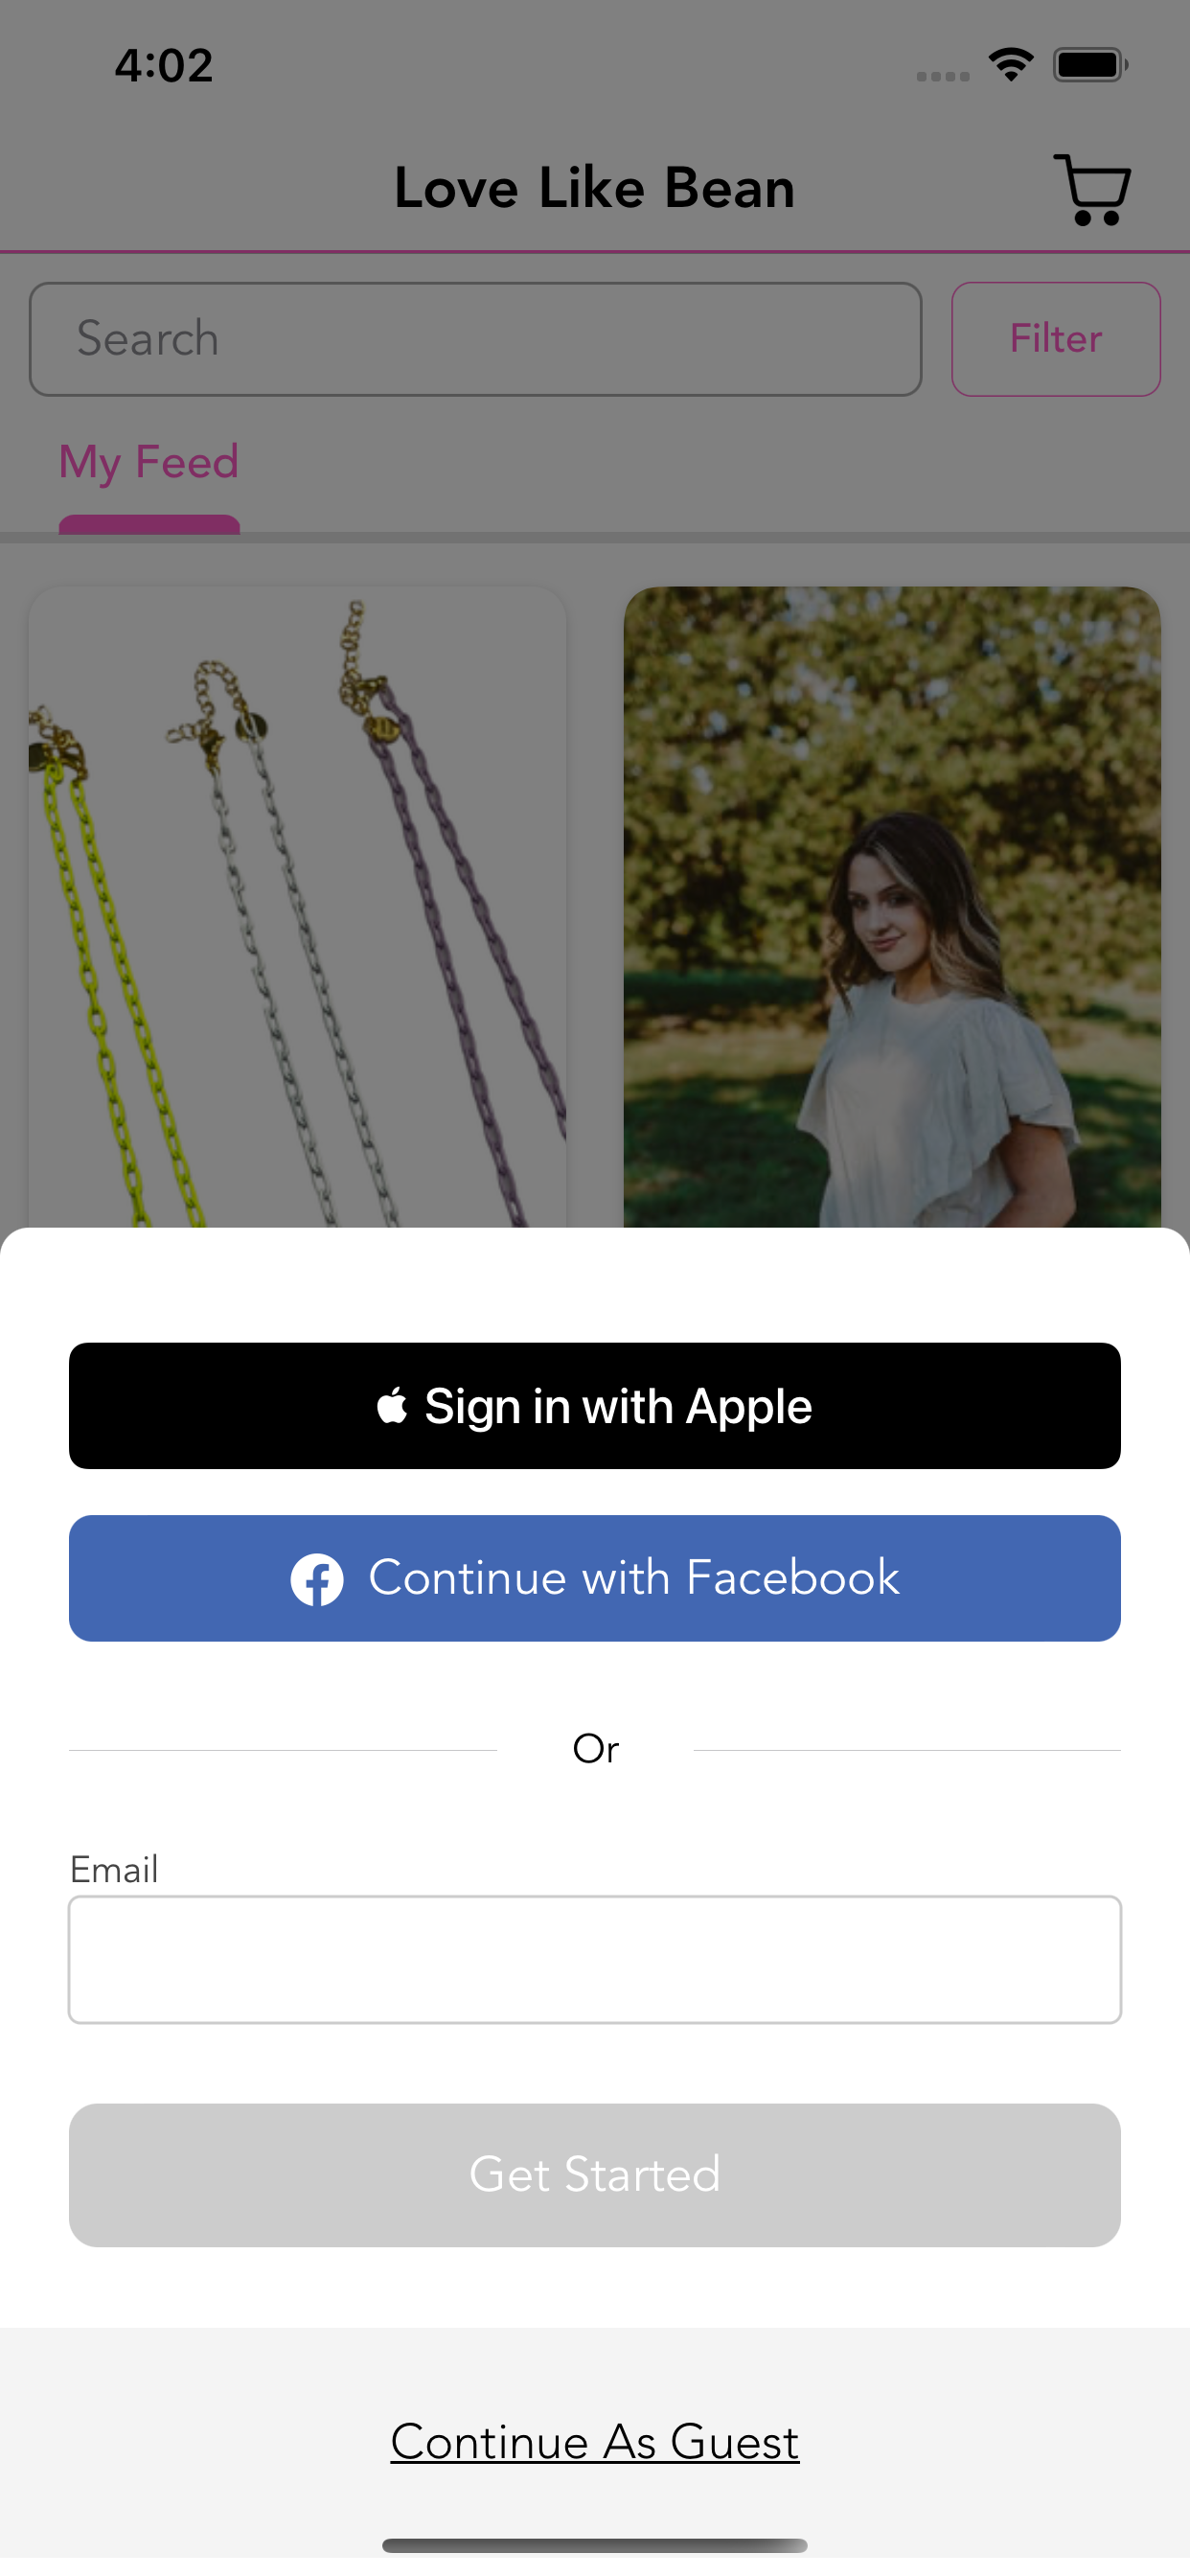Tap the Apple logo in sign-in button

(392, 1405)
